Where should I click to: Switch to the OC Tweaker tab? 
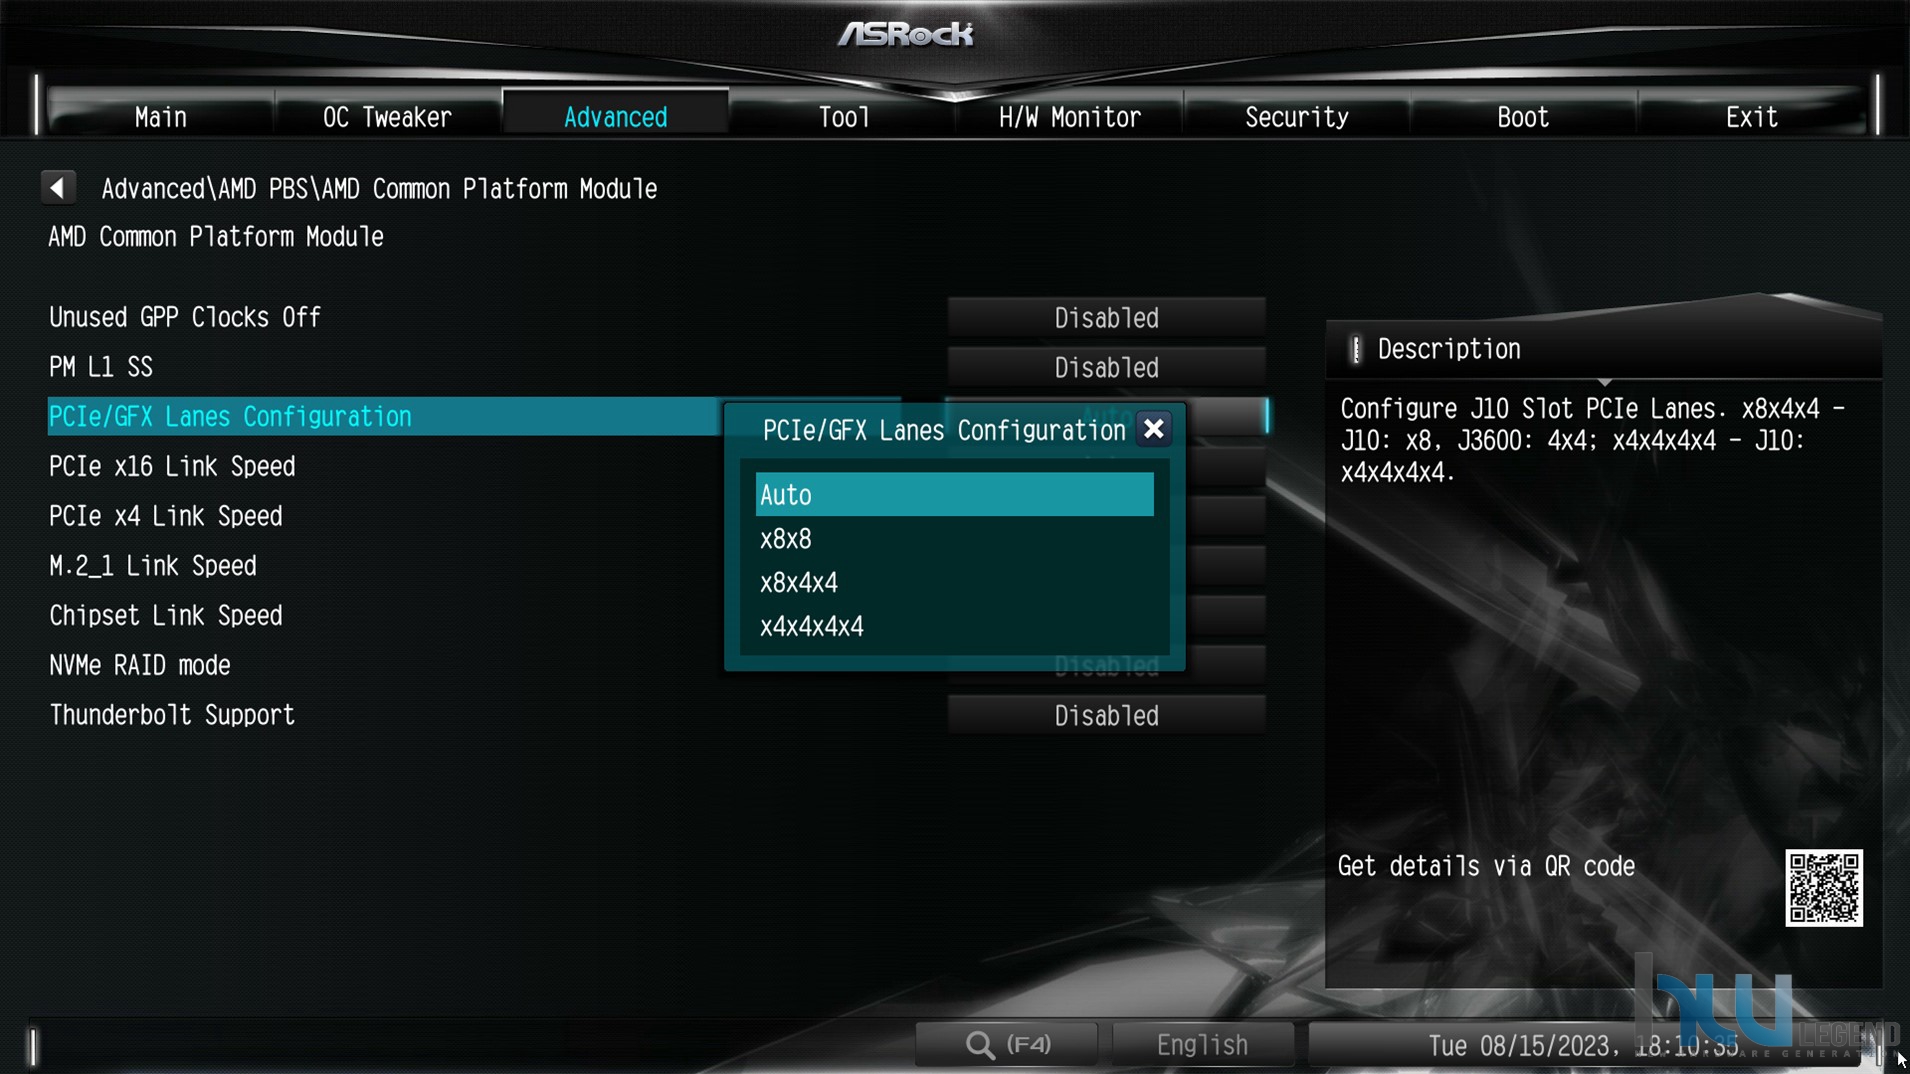pos(387,117)
